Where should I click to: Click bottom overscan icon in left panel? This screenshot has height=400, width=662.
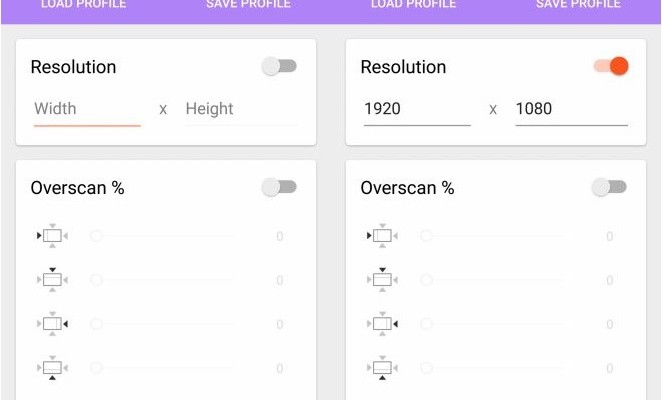coord(52,368)
